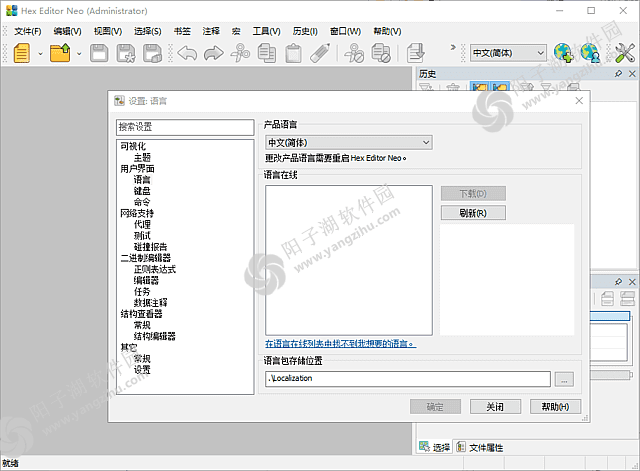The image size is (640, 471).
Task: Select 主题 in the settings tree
Action: coord(142,157)
